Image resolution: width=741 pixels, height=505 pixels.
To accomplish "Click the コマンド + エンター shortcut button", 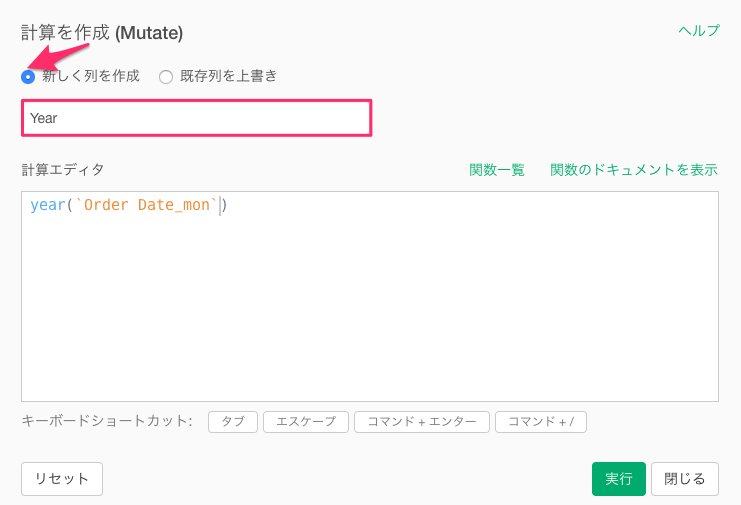I will [x=422, y=421].
